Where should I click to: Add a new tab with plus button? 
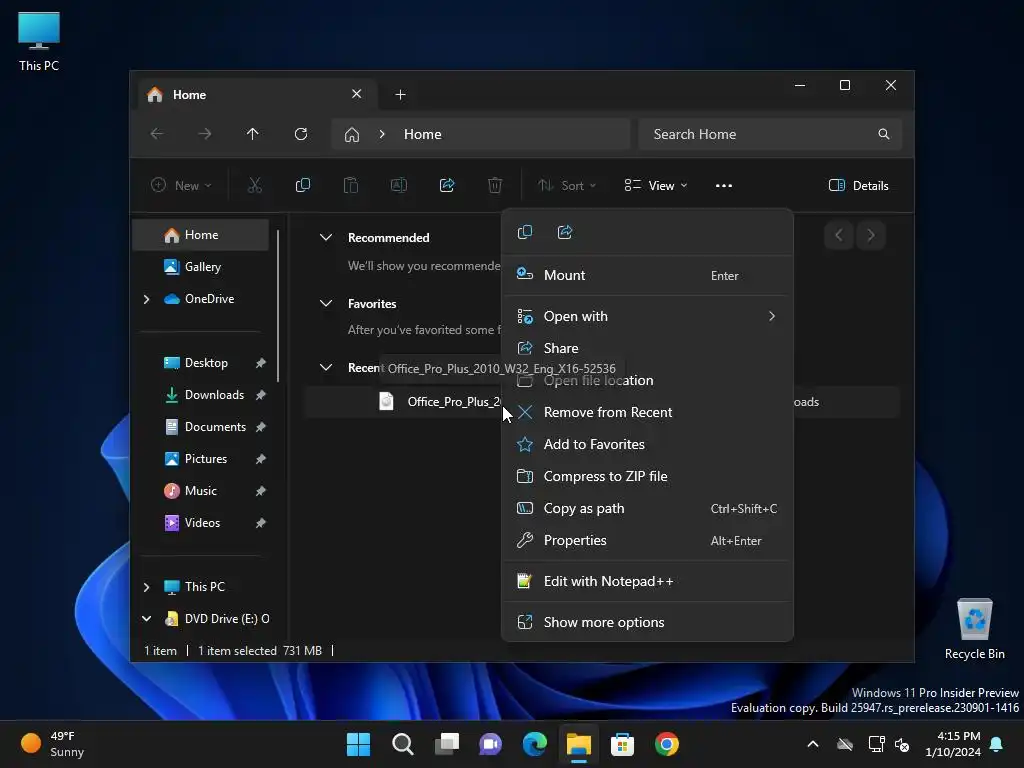[400, 95]
